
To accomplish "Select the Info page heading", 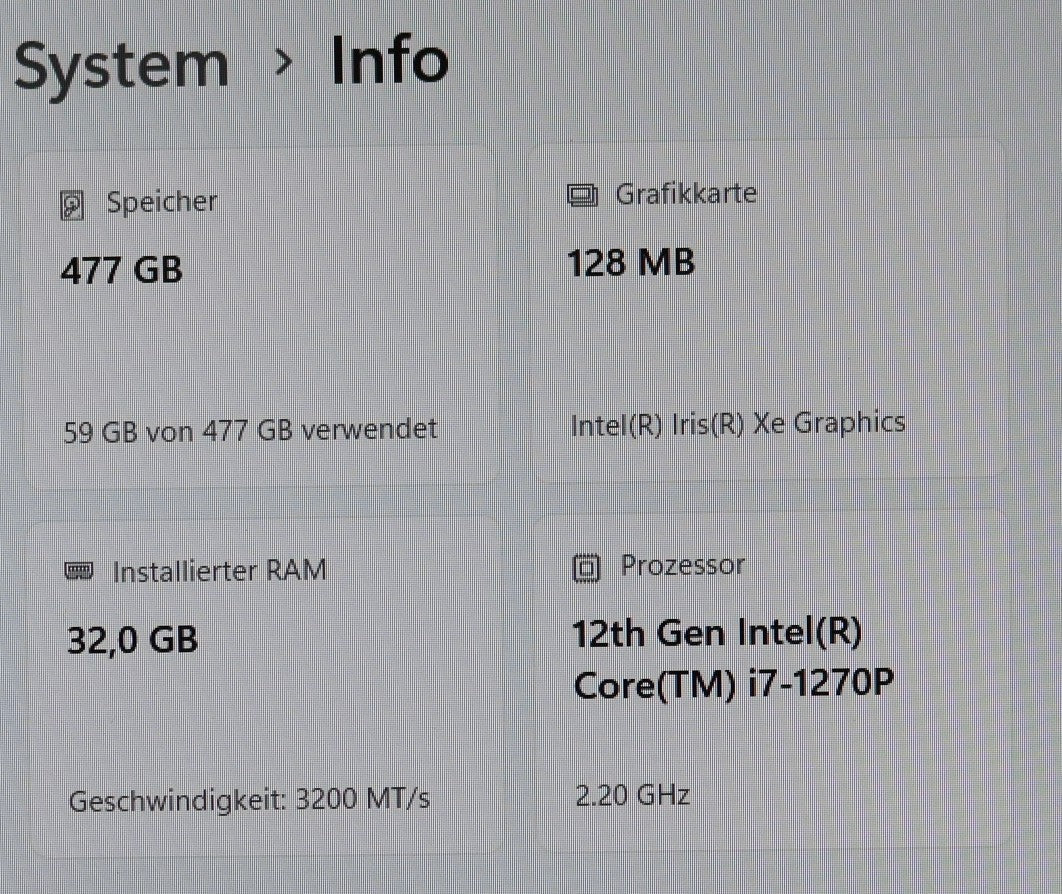I will 390,60.
